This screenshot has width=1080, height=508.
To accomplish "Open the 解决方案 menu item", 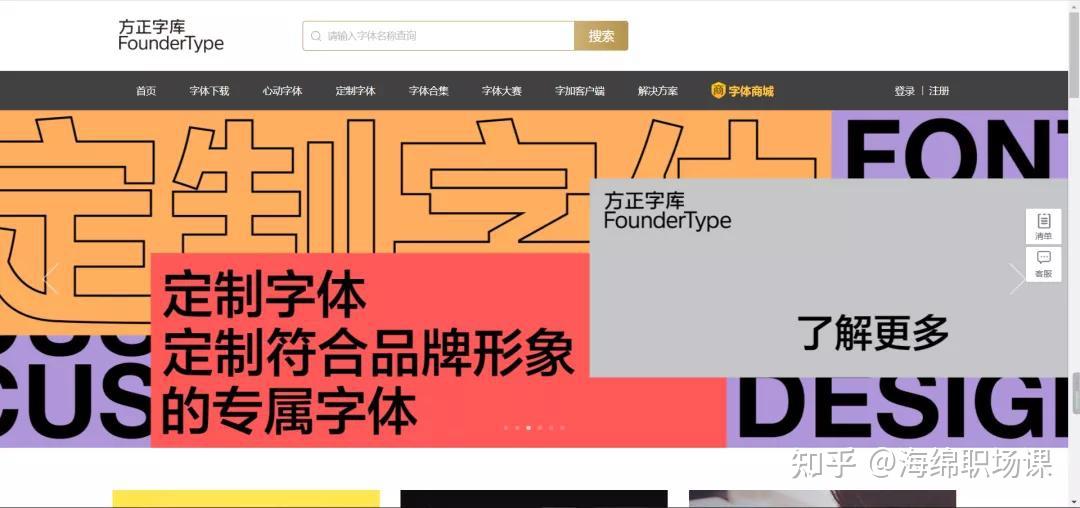I will tap(658, 91).
